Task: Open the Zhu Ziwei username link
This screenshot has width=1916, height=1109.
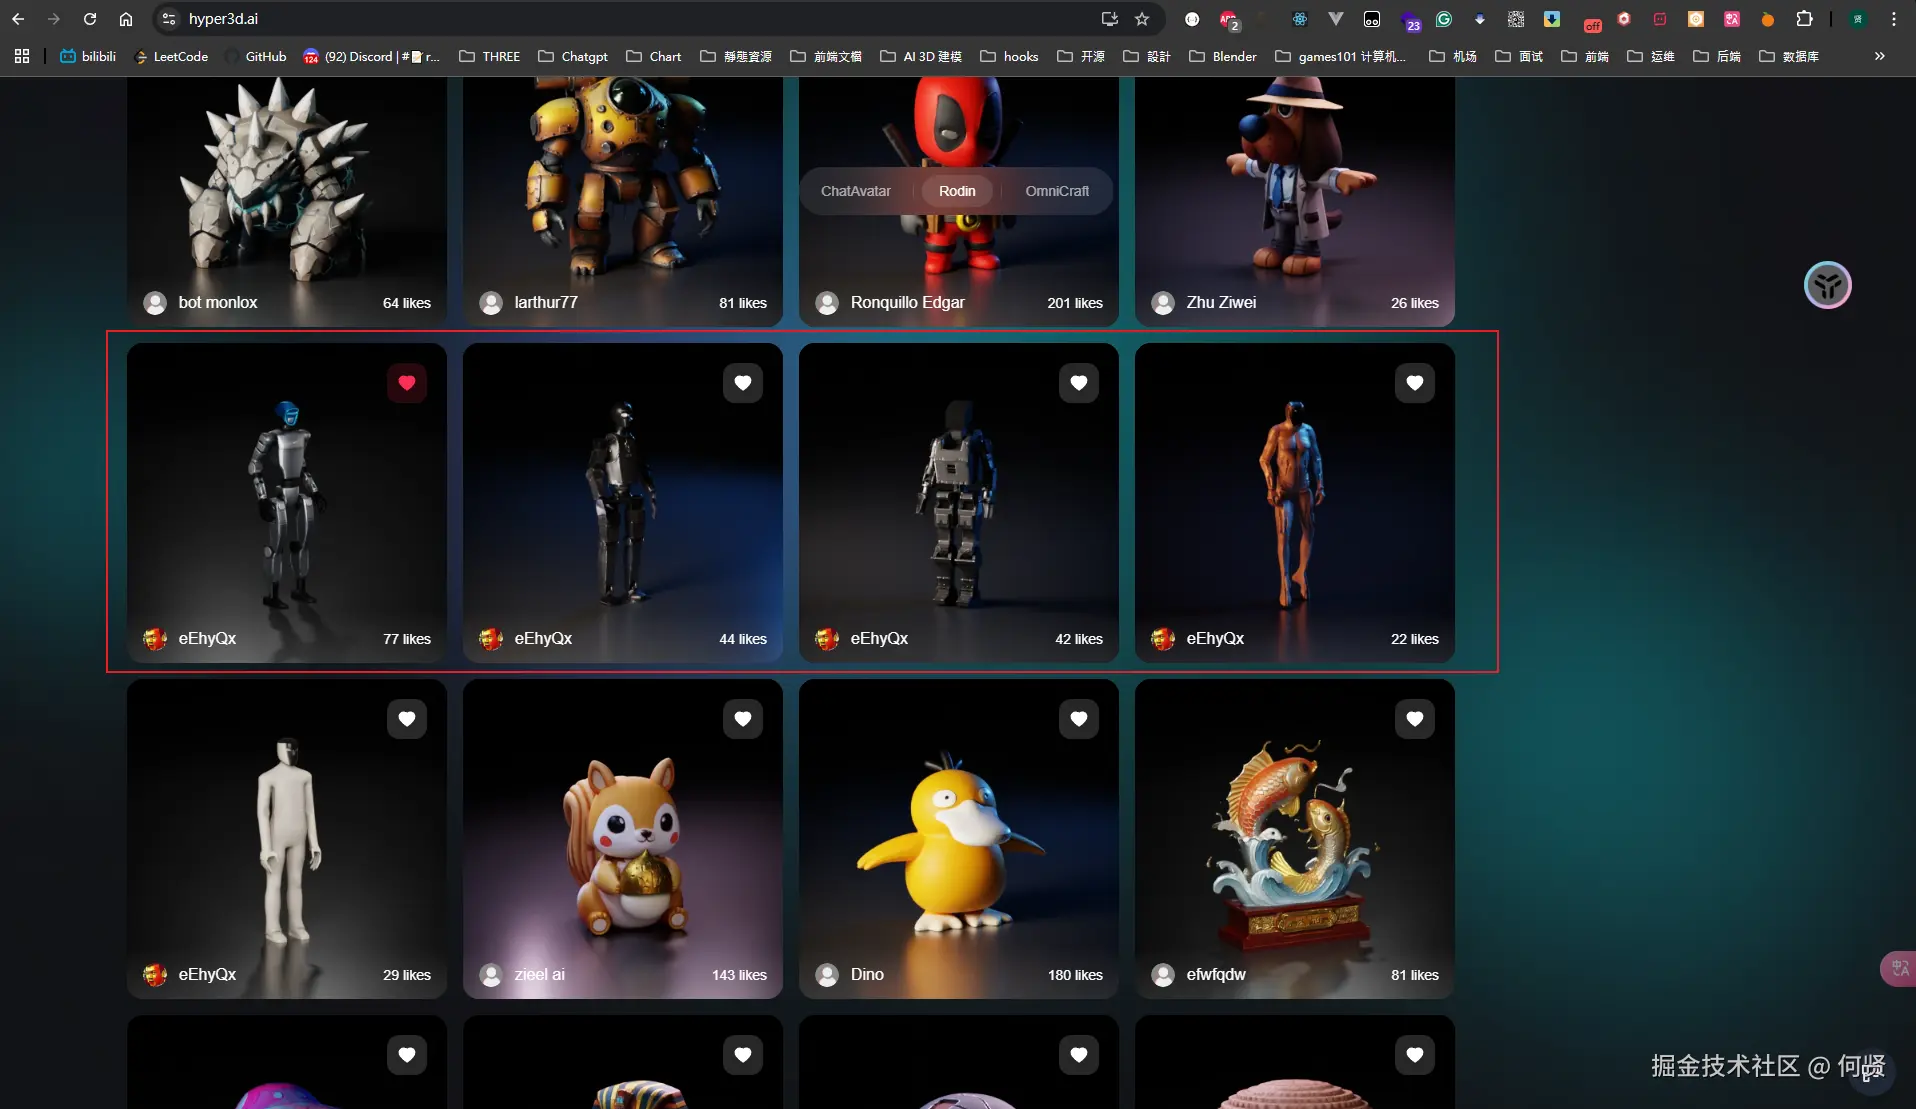Action: (1221, 303)
